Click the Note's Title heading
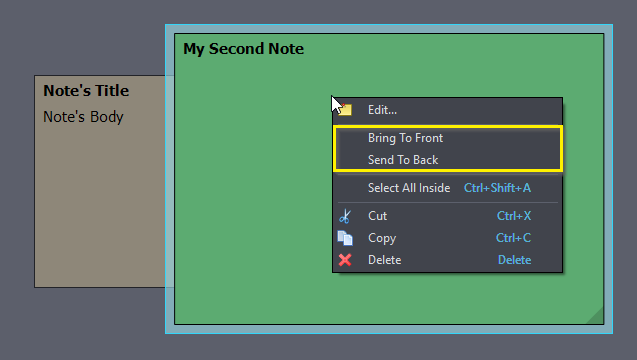 (86, 91)
